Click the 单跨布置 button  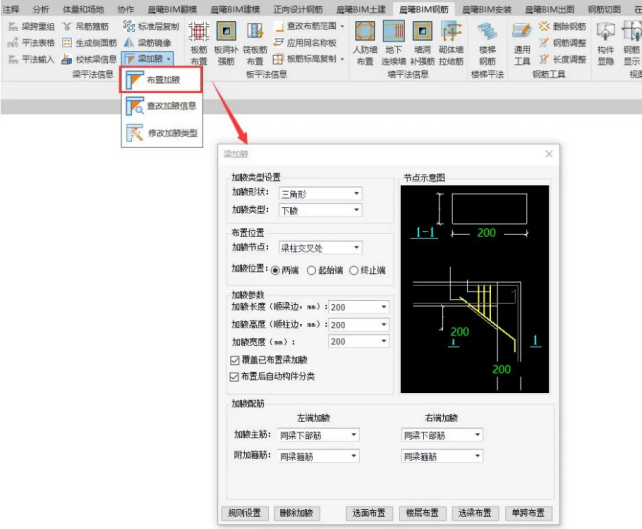pos(528,513)
